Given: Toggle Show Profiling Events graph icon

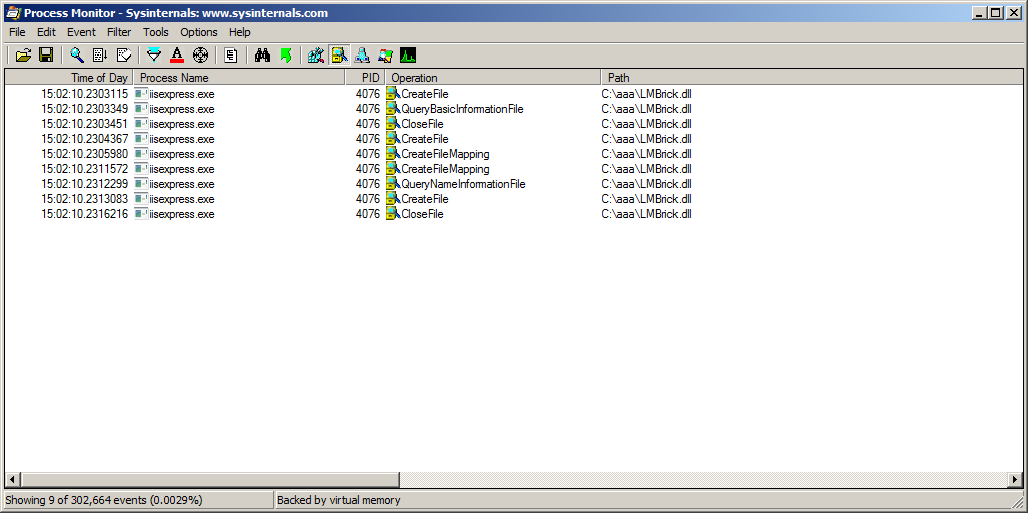Looking at the screenshot, I should pos(408,55).
